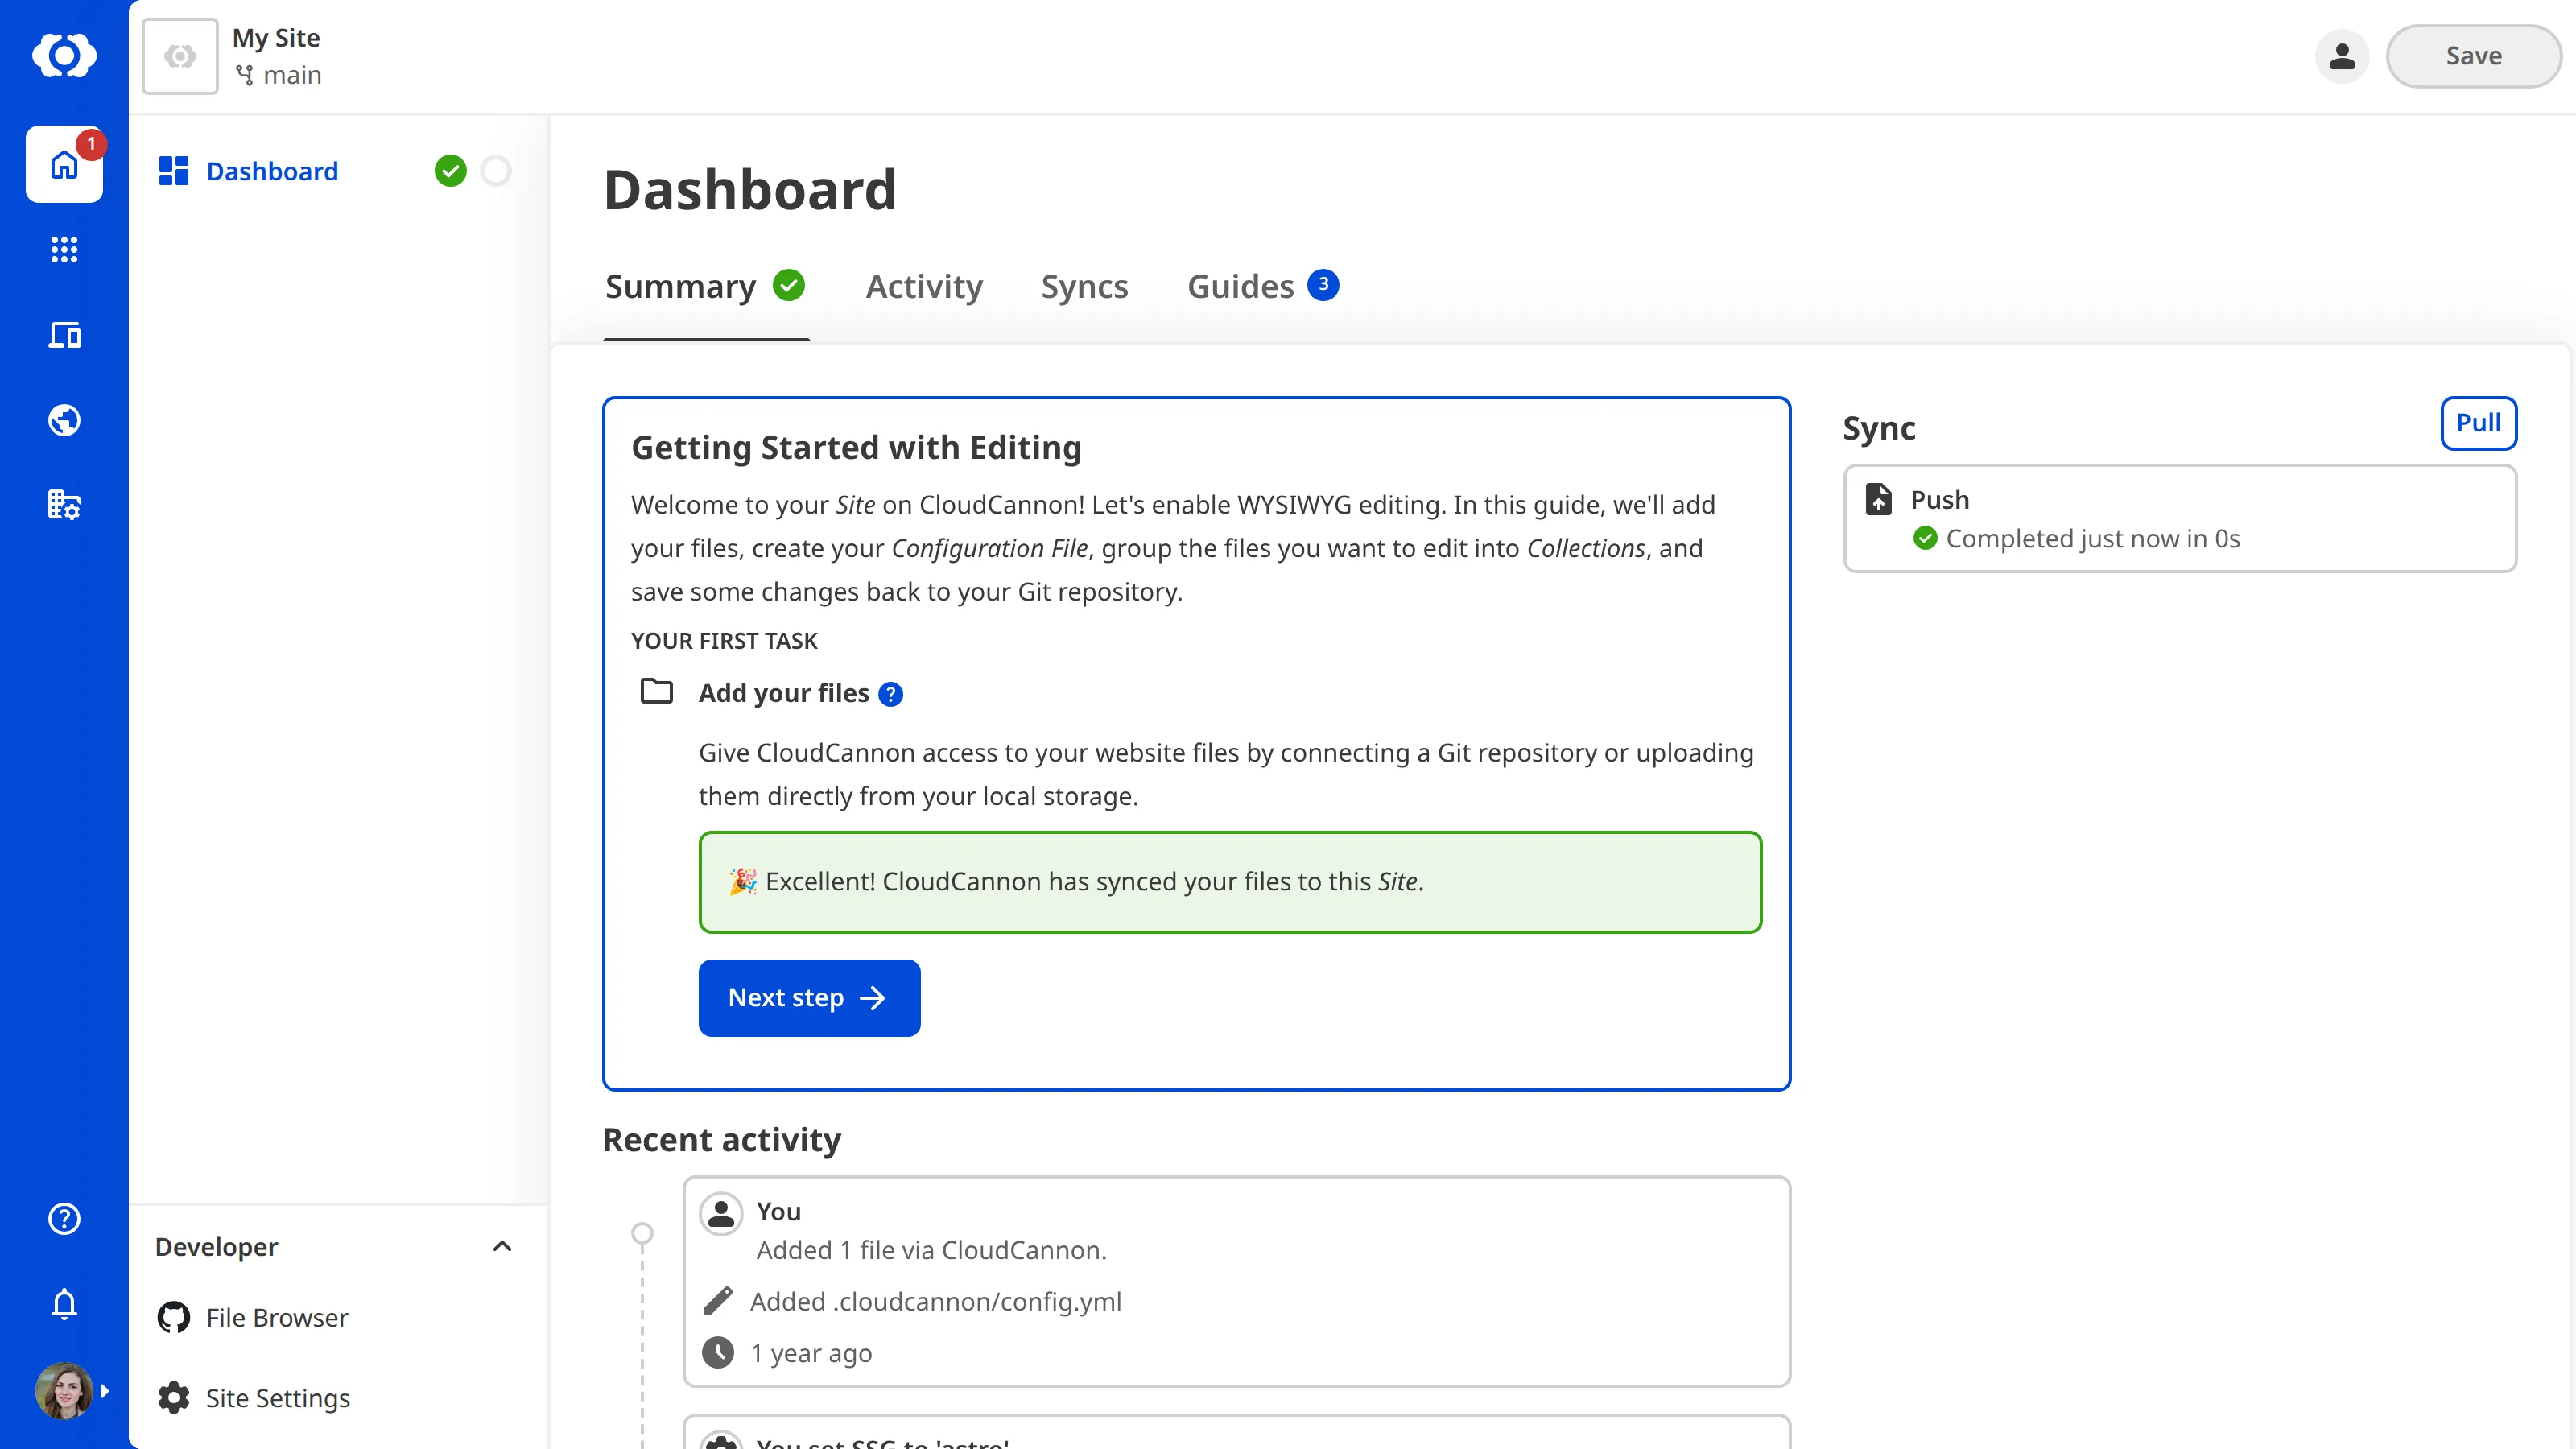Switch to the Syncs tab

tap(1084, 287)
